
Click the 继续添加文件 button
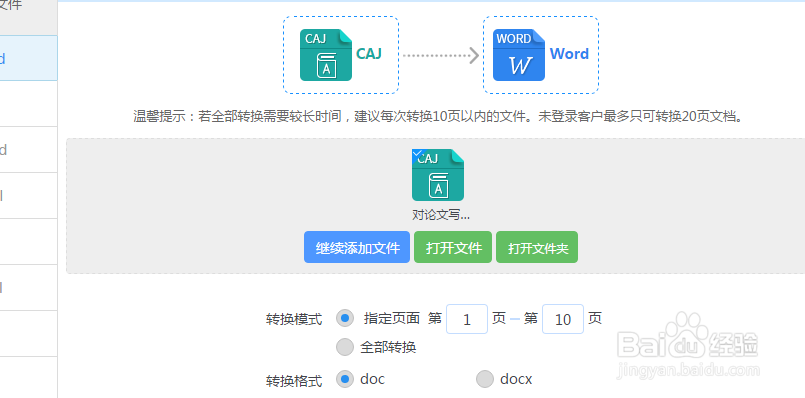pos(357,247)
